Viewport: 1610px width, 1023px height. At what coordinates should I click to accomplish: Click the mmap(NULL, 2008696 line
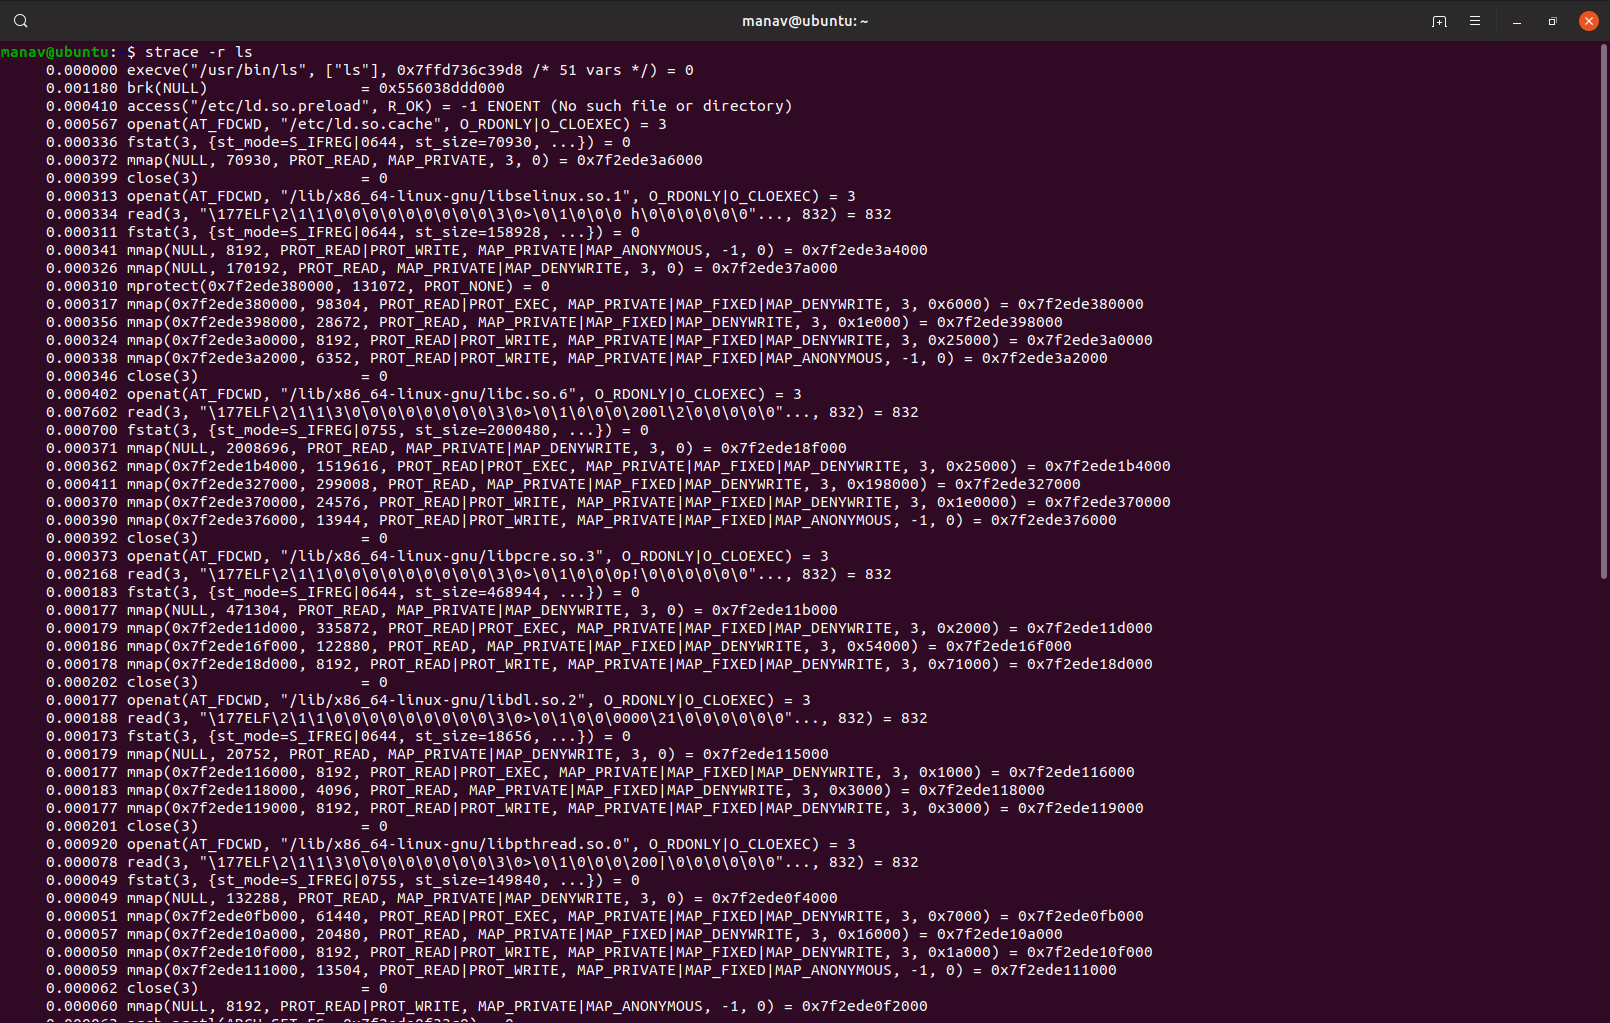pyautogui.click(x=446, y=448)
